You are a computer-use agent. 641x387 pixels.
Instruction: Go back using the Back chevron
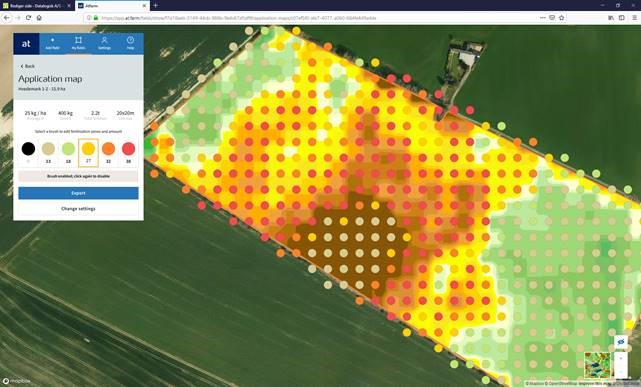27,66
